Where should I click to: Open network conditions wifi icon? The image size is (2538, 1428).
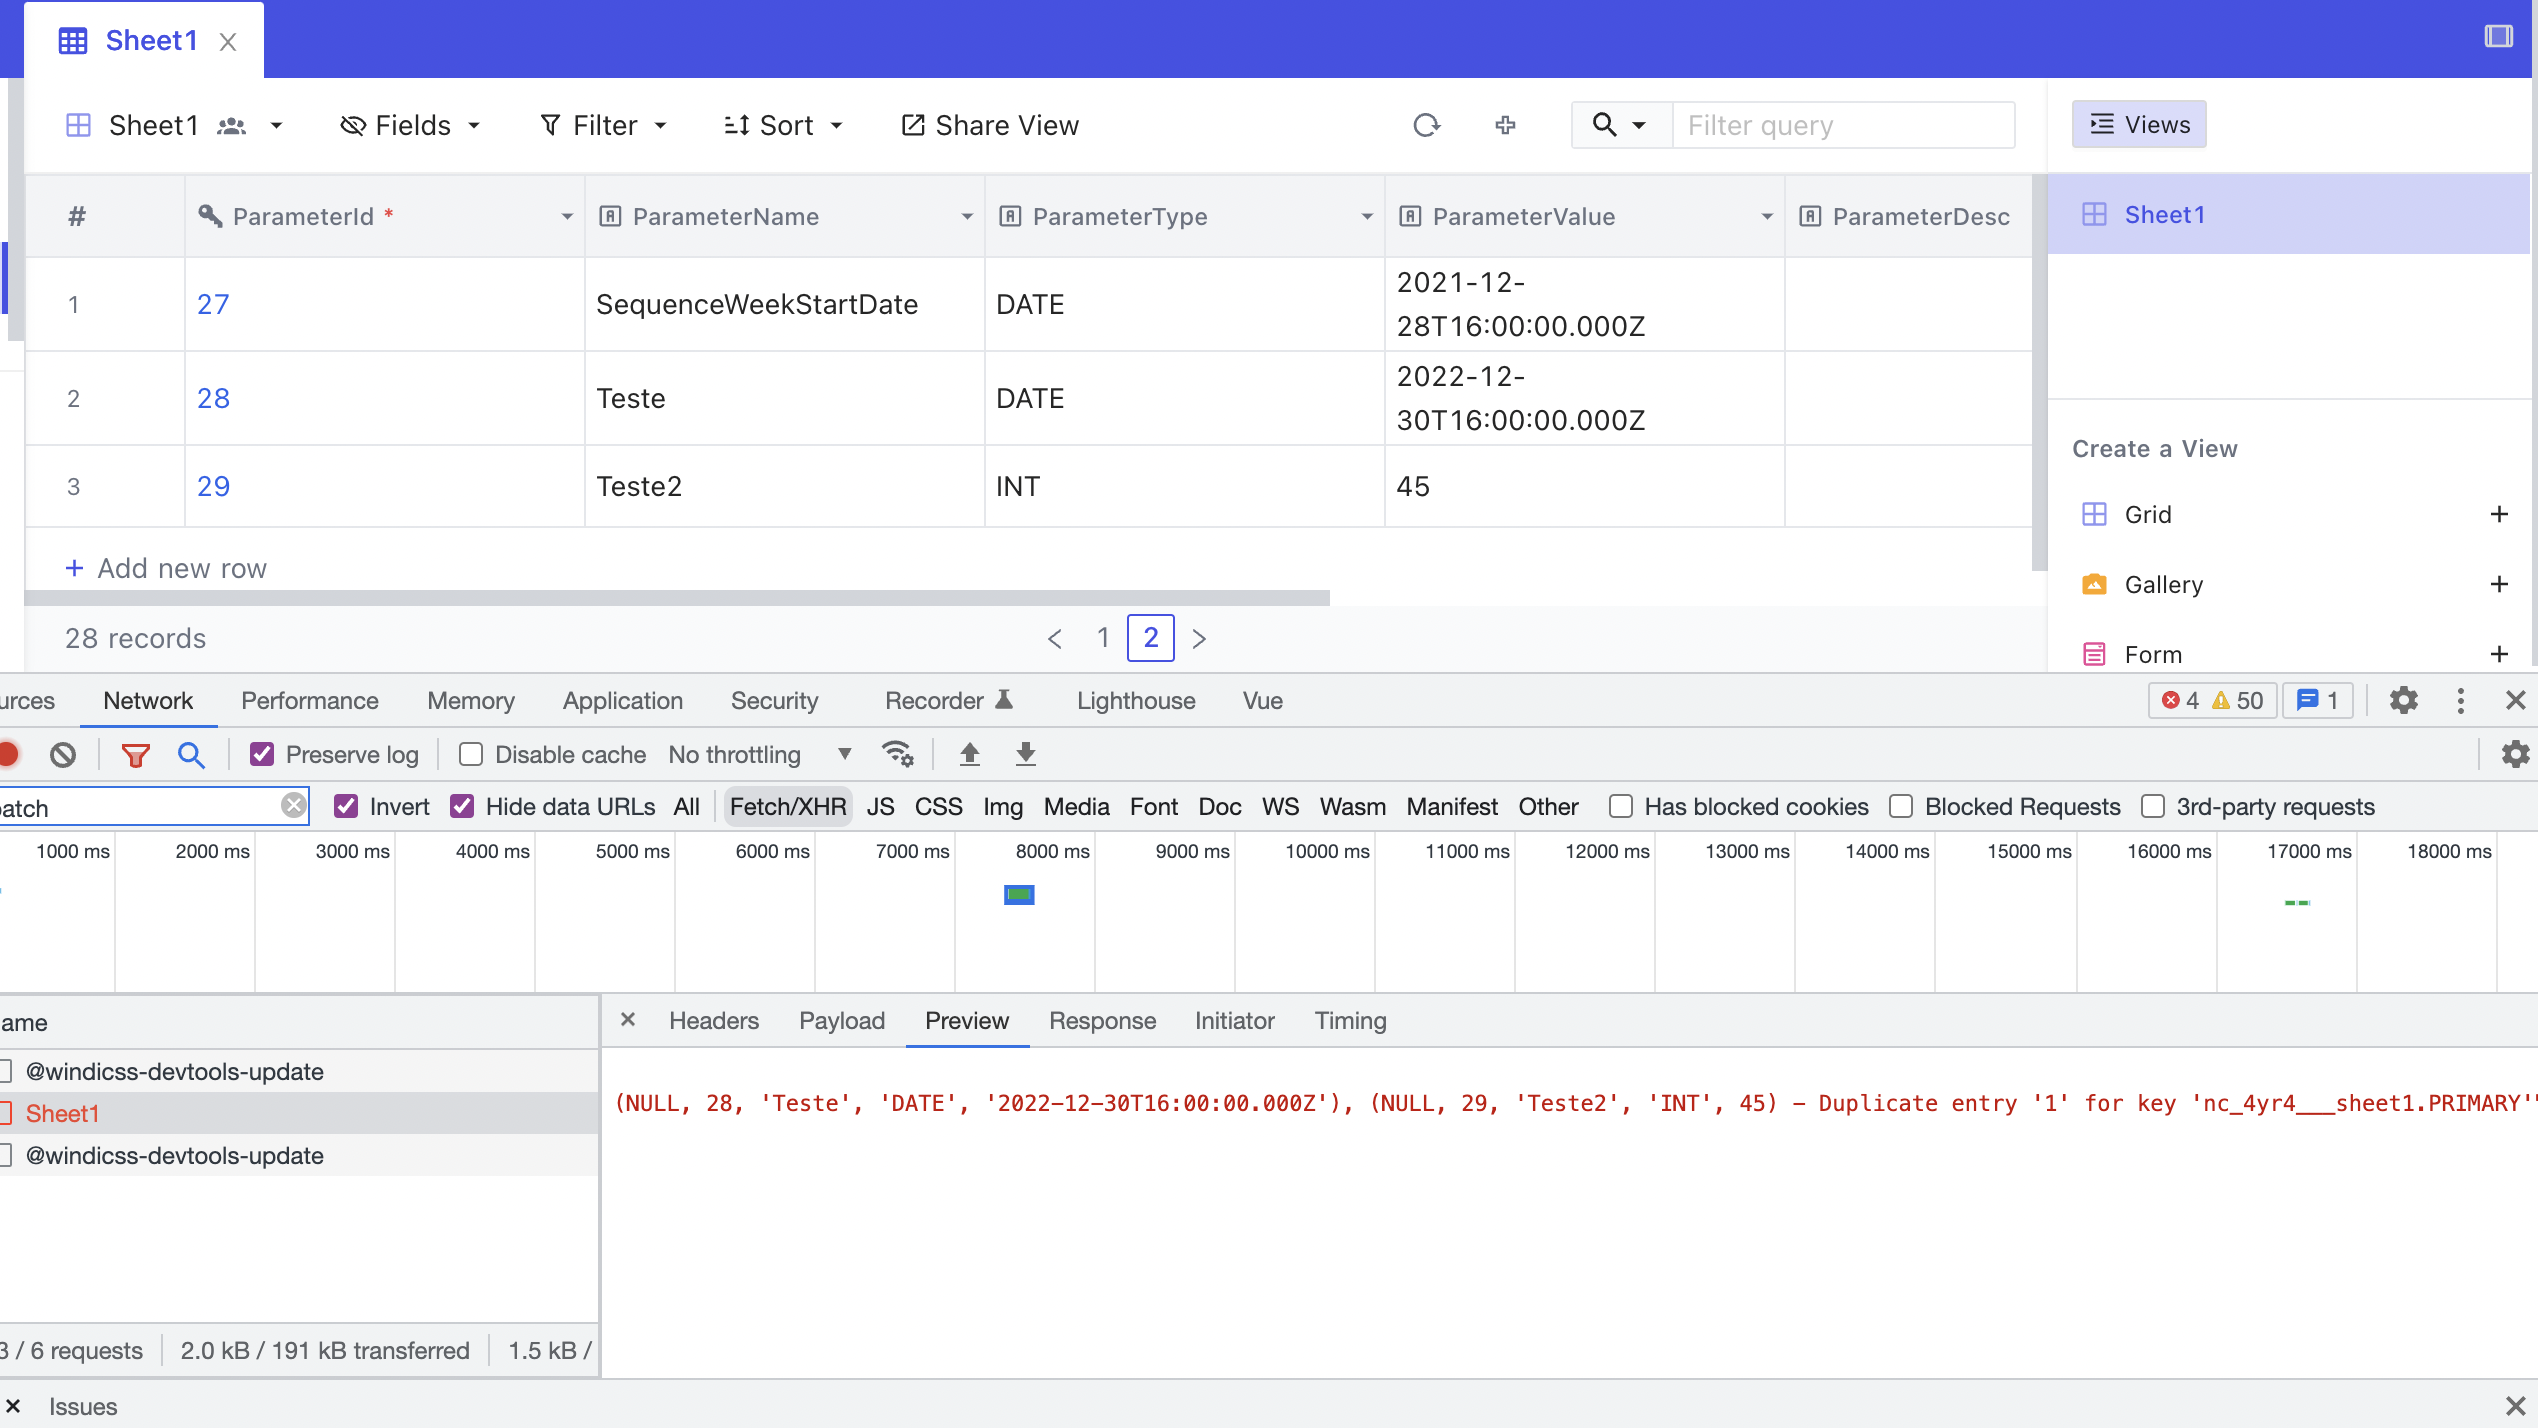(x=896, y=754)
